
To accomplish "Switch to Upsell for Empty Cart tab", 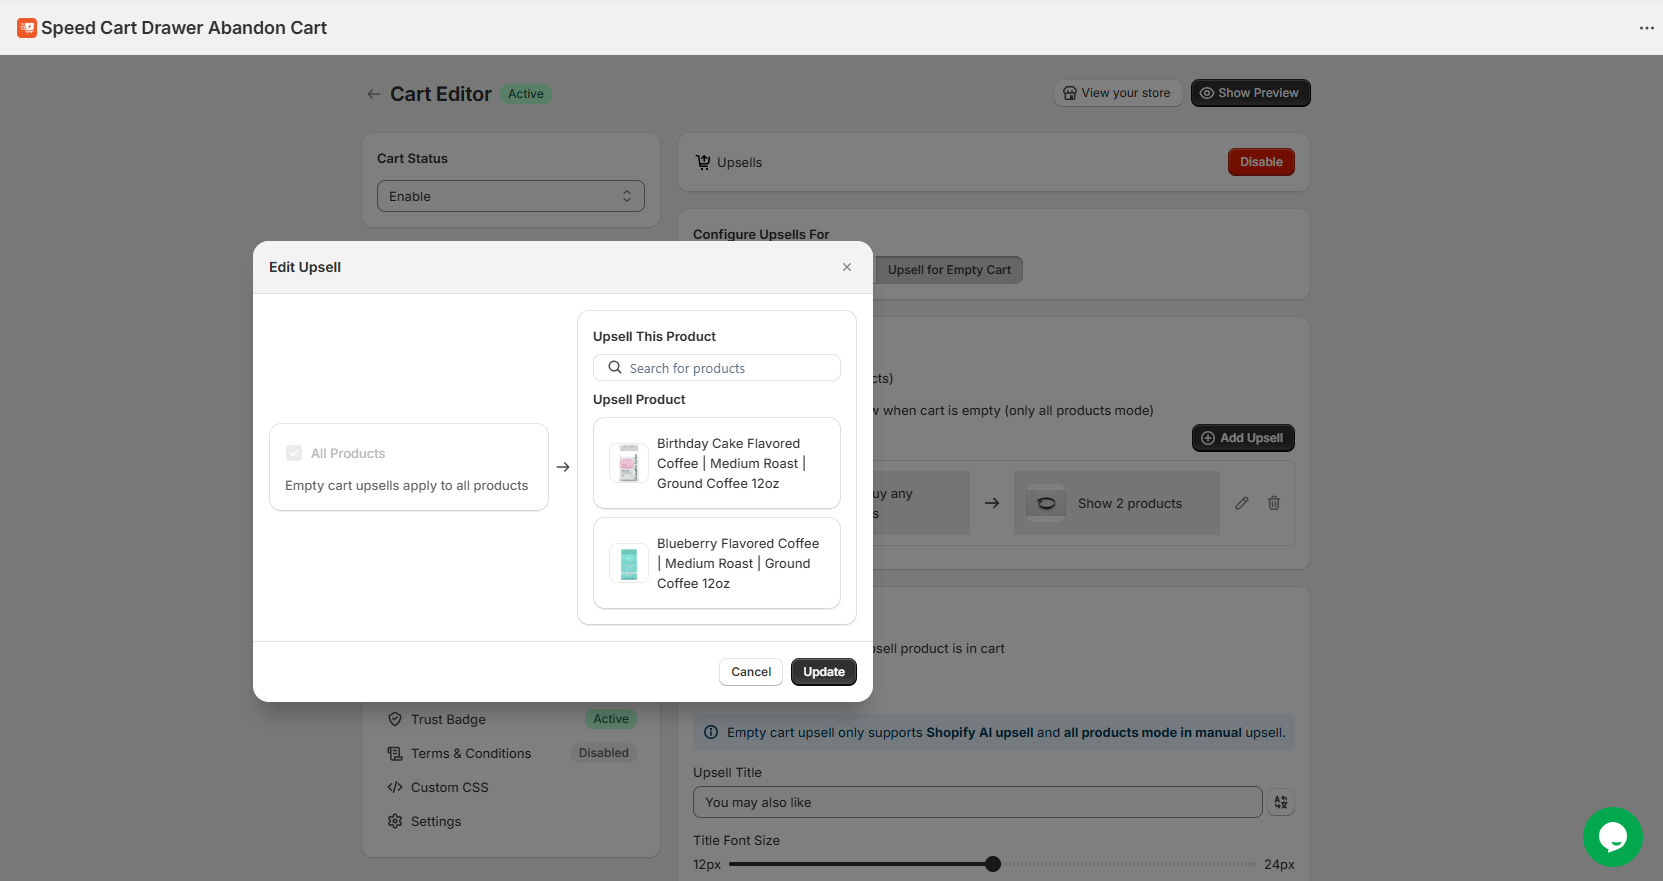I will coord(948,270).
